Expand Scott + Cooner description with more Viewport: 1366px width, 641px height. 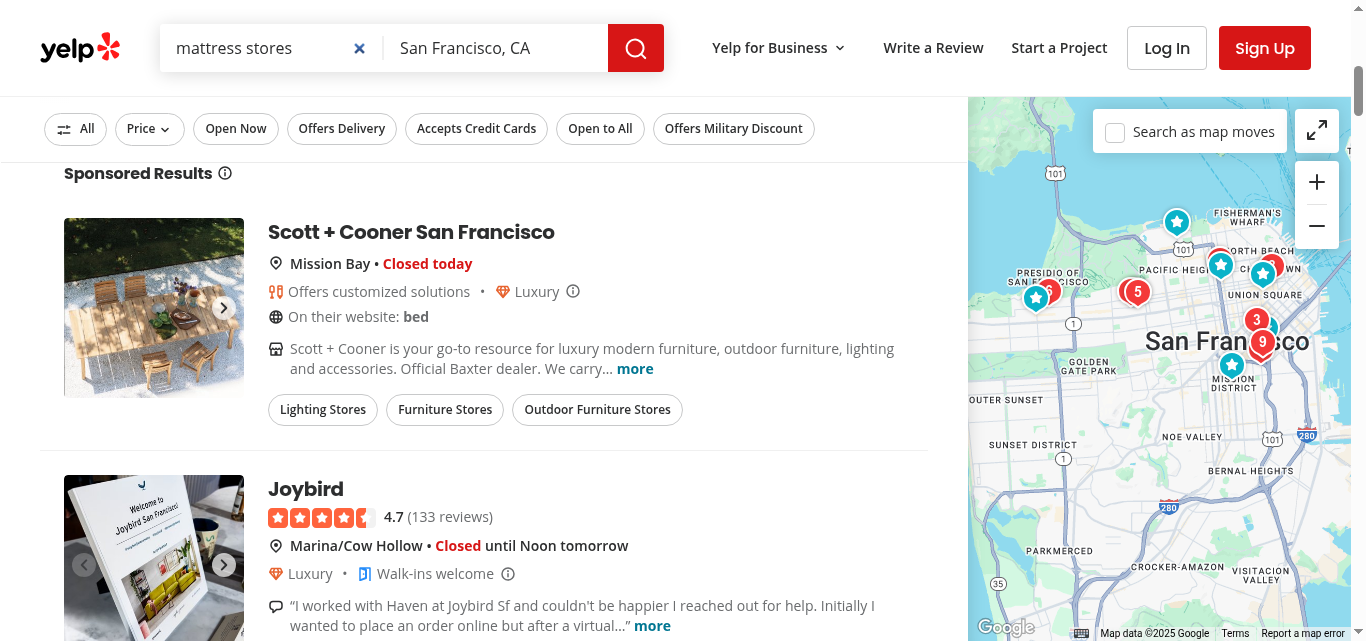[x=635, y=369]
